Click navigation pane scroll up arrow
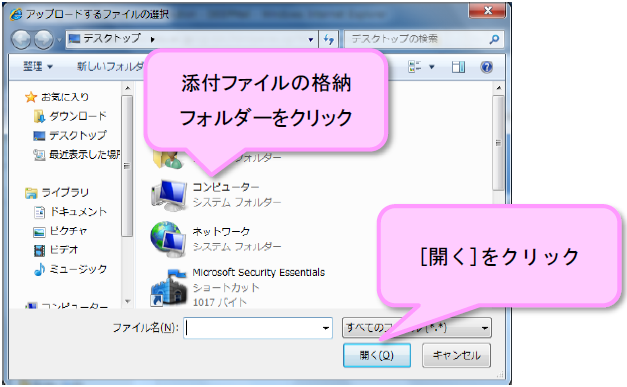627x387 pixels. [127, 88]
